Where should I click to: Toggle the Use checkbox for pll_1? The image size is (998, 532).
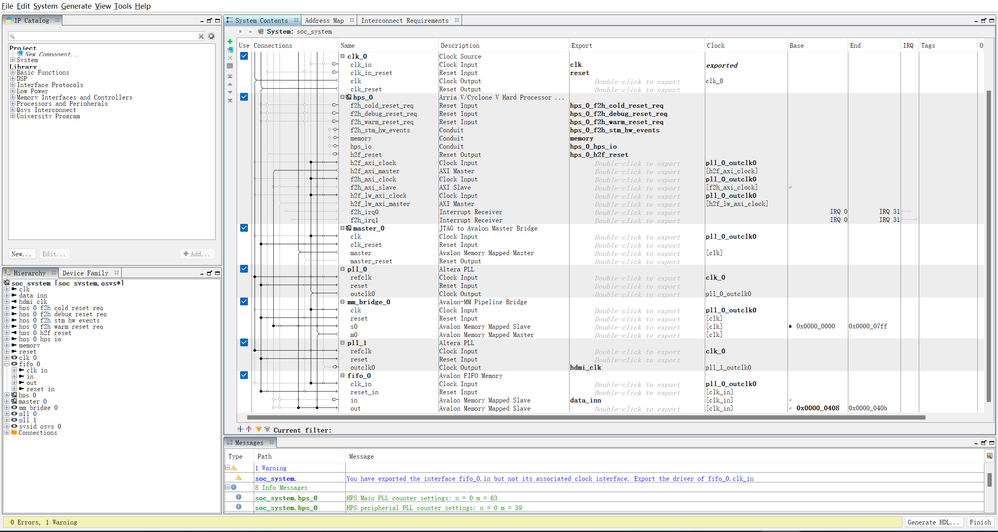tap(244, 343)
